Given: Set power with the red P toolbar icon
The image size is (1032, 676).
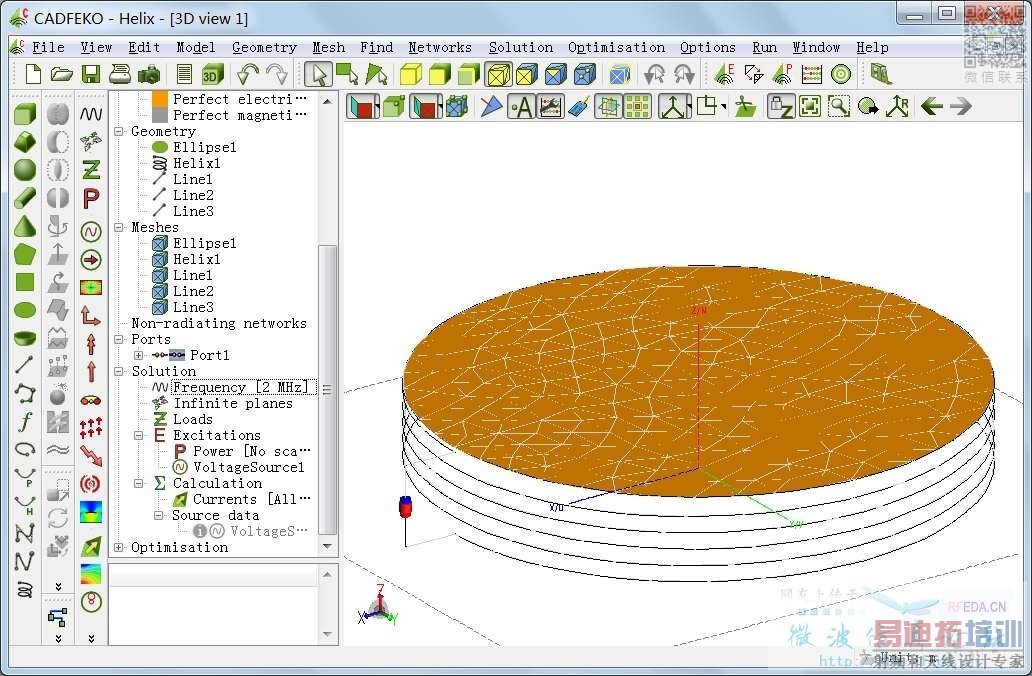Looking at the screenshot, I should (x=91, y=197).
